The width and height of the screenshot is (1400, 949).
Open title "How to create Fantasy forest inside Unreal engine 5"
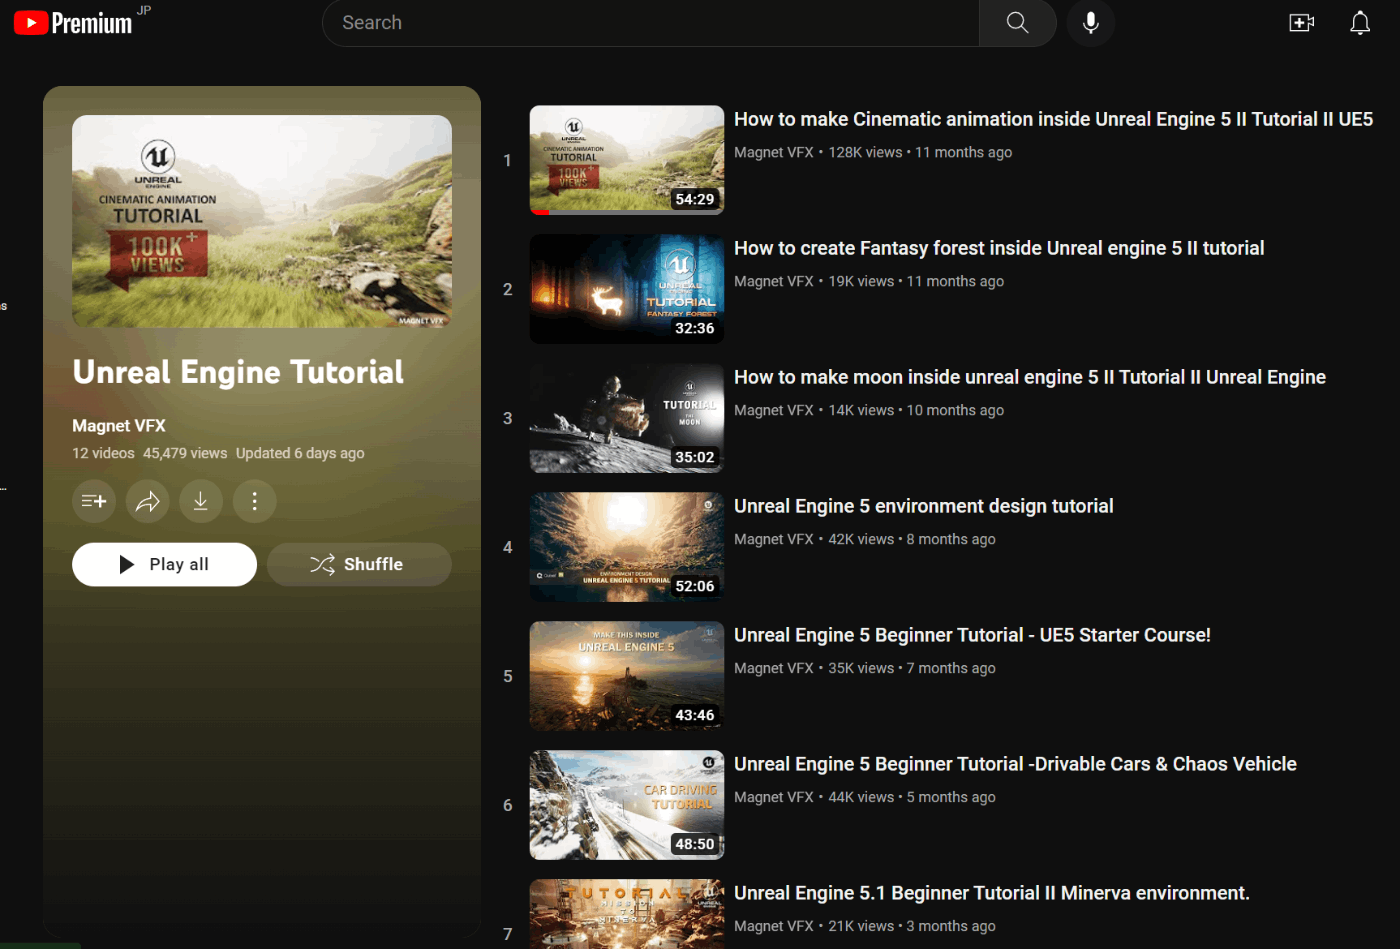[x=999, y=248]
